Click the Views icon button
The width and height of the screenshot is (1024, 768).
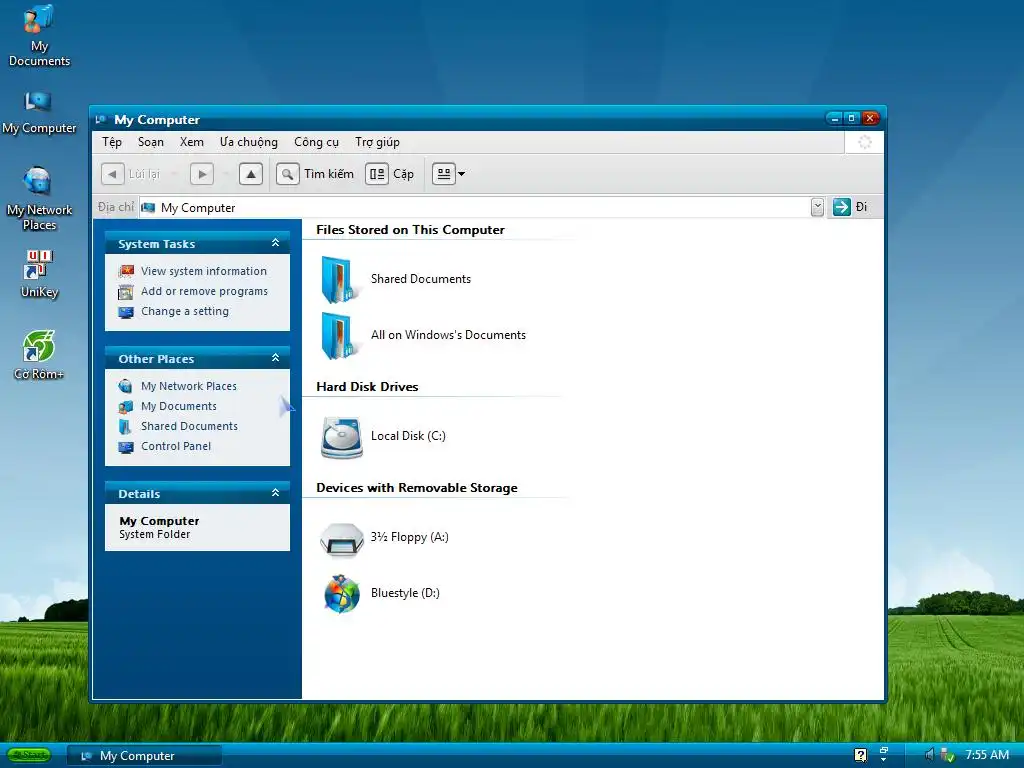click(x=443, y=174)
